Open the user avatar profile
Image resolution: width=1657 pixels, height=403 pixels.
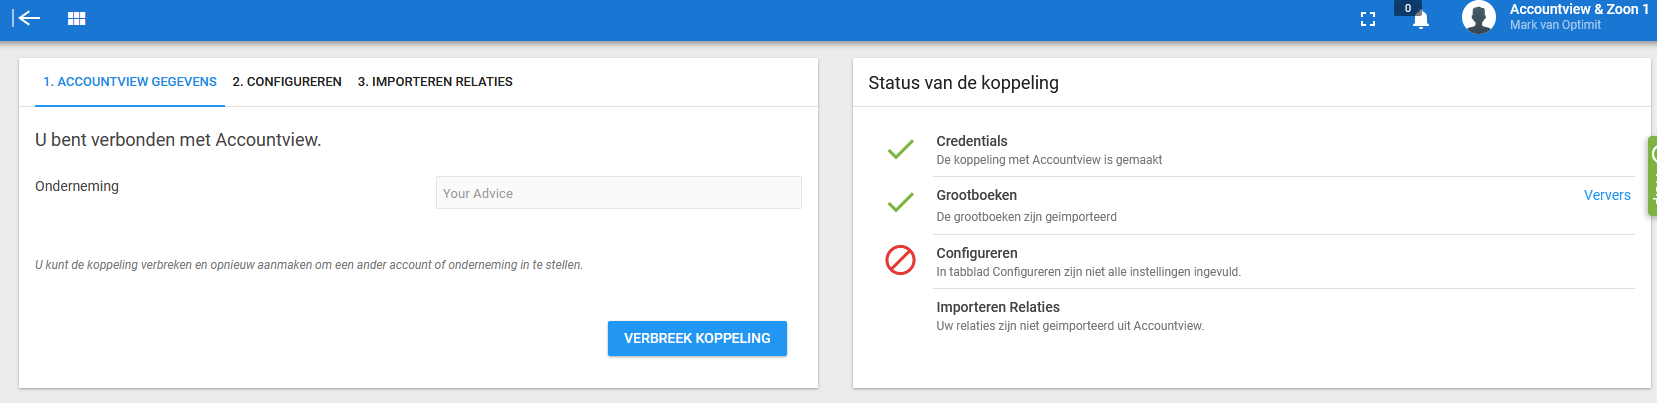click(1478, 17)
